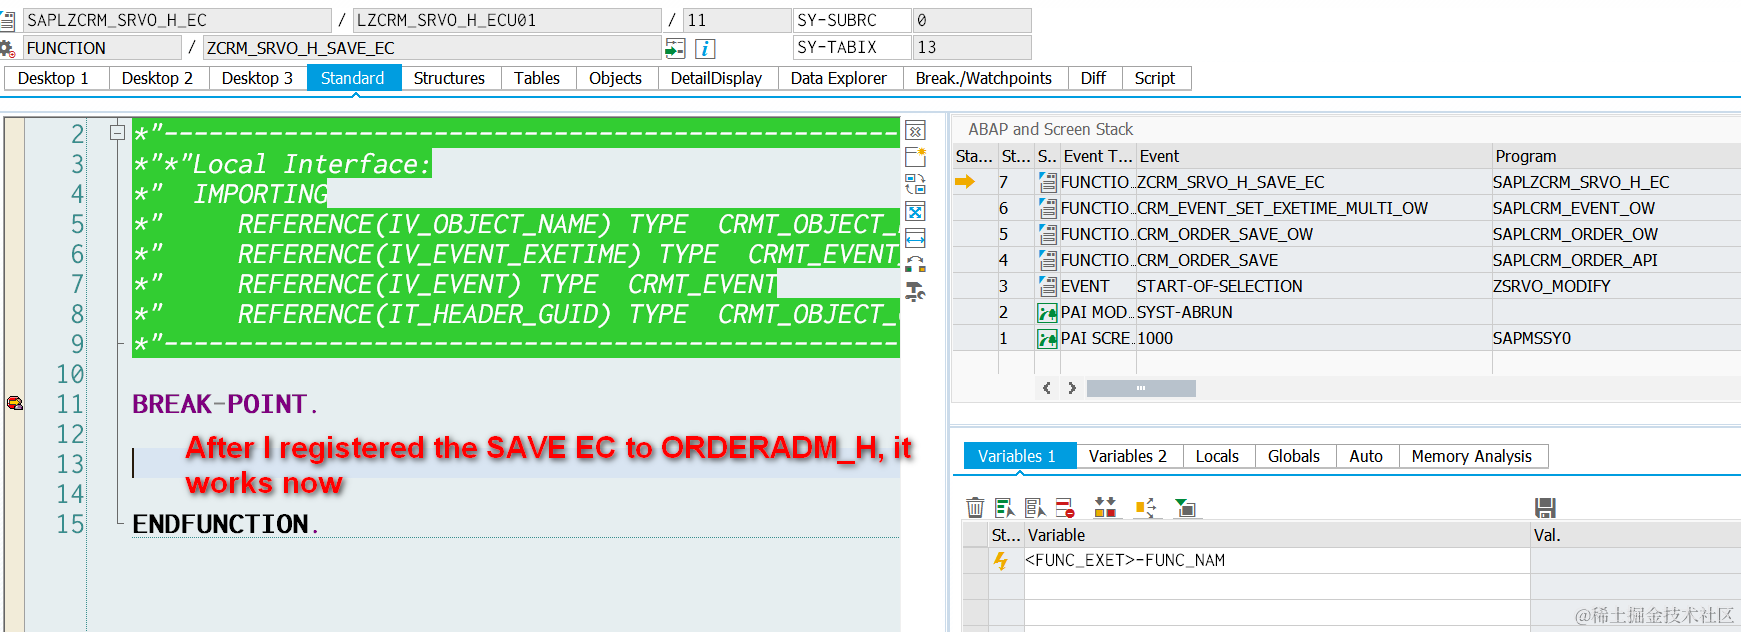The height and width of the screenshot is (632, 1741).
Task: Select the Variables 1 tab
Action: coord(1018,456)
